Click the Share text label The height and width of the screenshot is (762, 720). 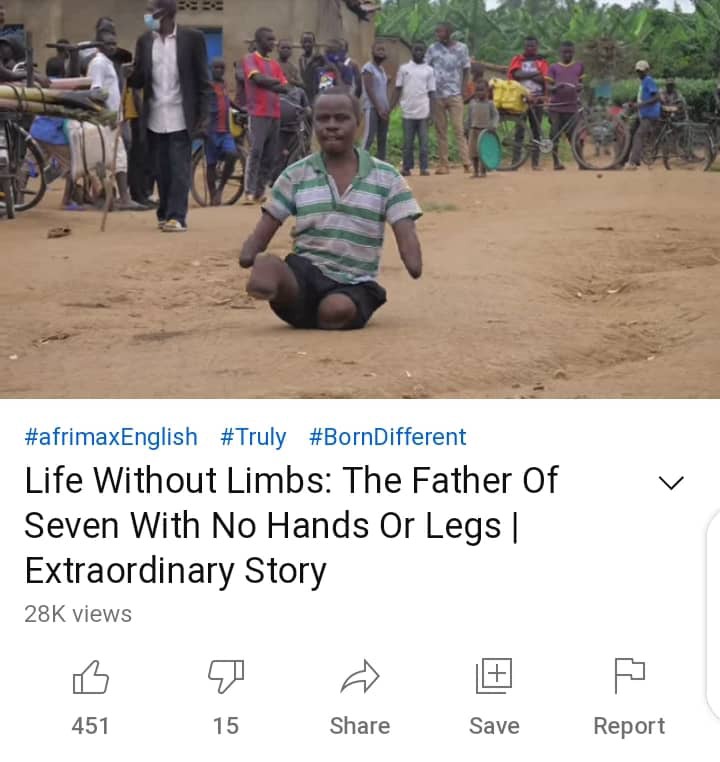[360, 726]
